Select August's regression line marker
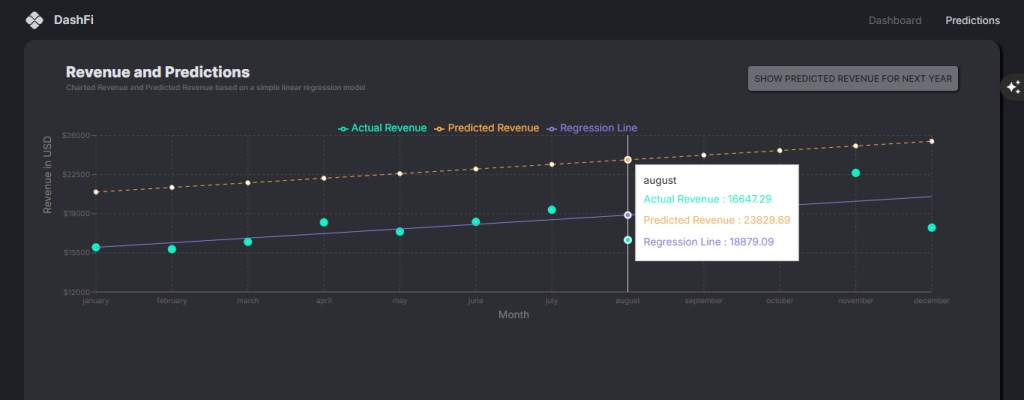 (628, 215)
